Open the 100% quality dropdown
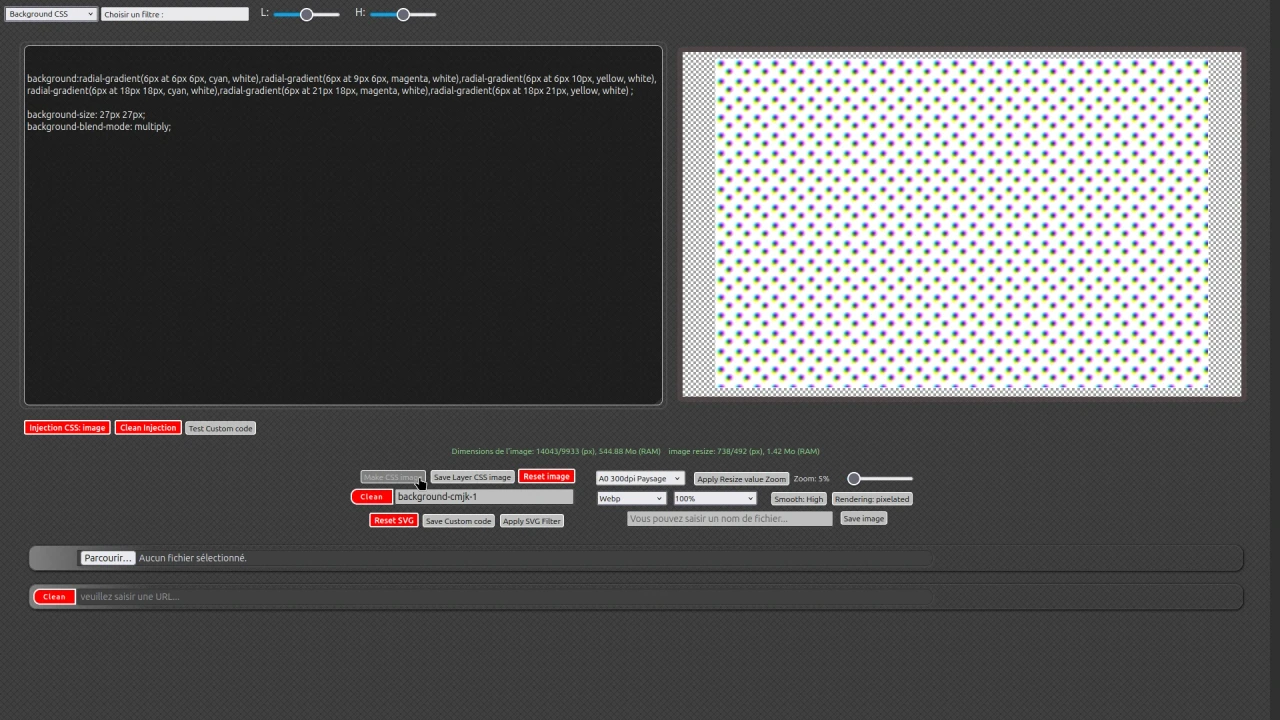This screenshot has height=720, width=1280. click(713, 498)
